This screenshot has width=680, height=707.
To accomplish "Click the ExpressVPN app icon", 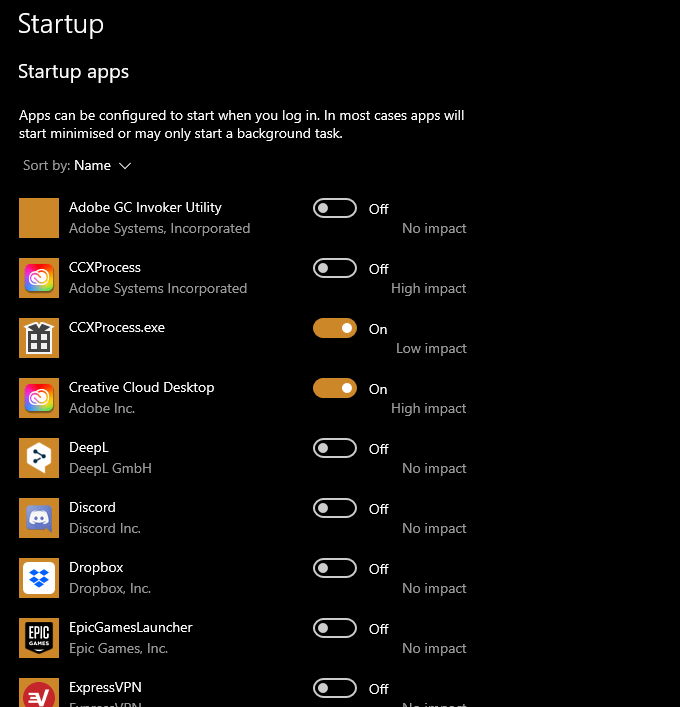I will coord(39,693).
